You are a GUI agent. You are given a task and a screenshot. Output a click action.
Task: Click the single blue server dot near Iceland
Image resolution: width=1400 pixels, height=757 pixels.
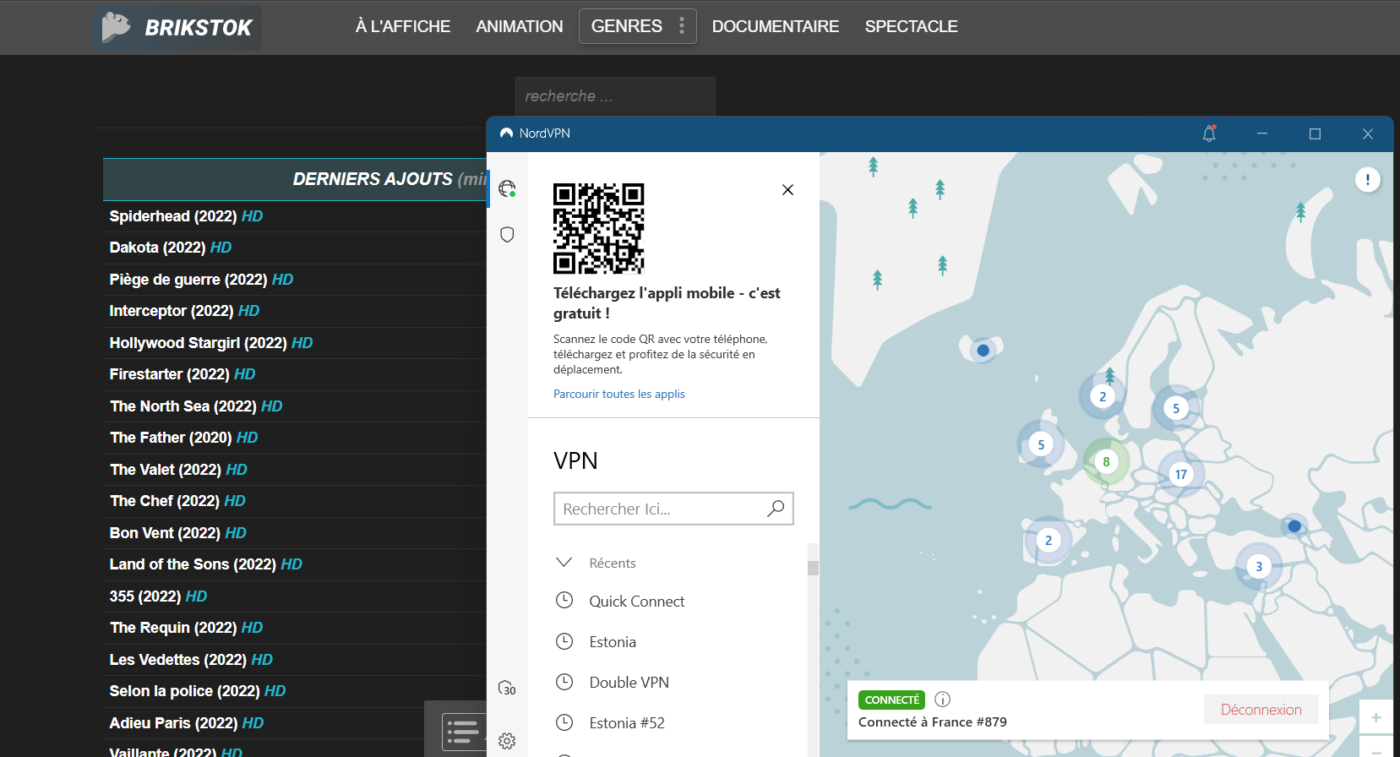[x=983, y=350]
